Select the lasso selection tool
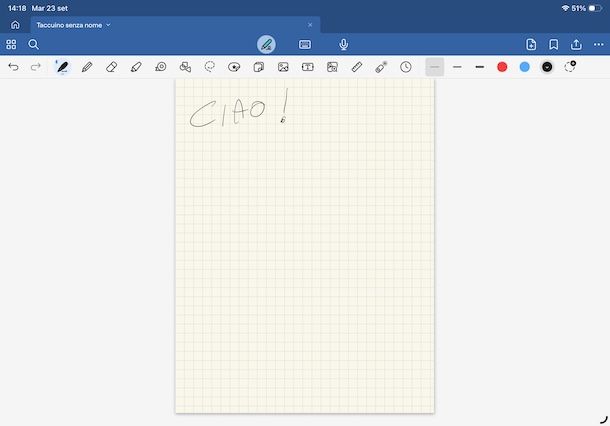Viewport: 610px width, 426px height. pos(210,67)
